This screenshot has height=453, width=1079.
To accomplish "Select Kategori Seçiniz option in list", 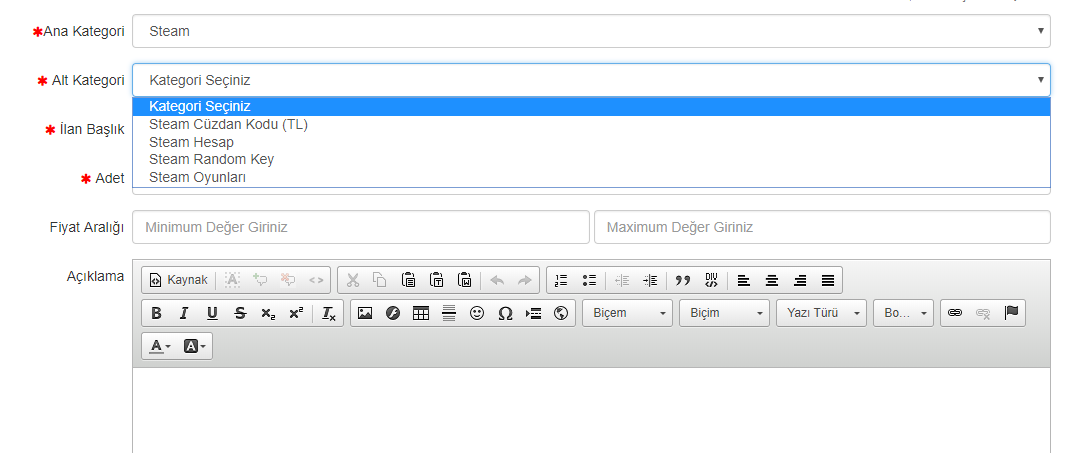I will click(591, 107).
